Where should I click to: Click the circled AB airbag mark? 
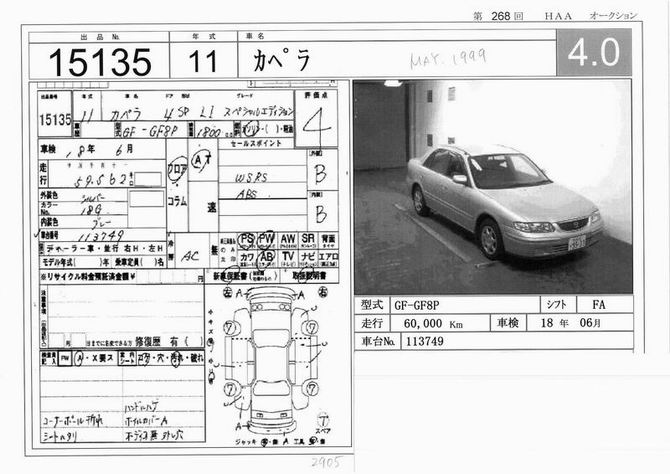[267, 256]
